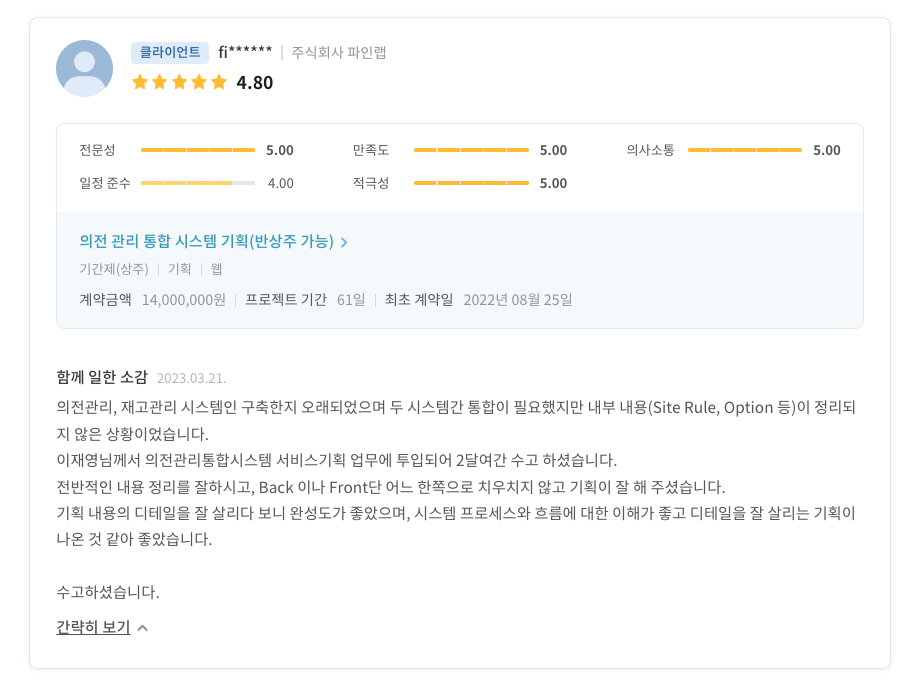
Task: Click the chevron arrow beside the project title
Action: point(344,242)
